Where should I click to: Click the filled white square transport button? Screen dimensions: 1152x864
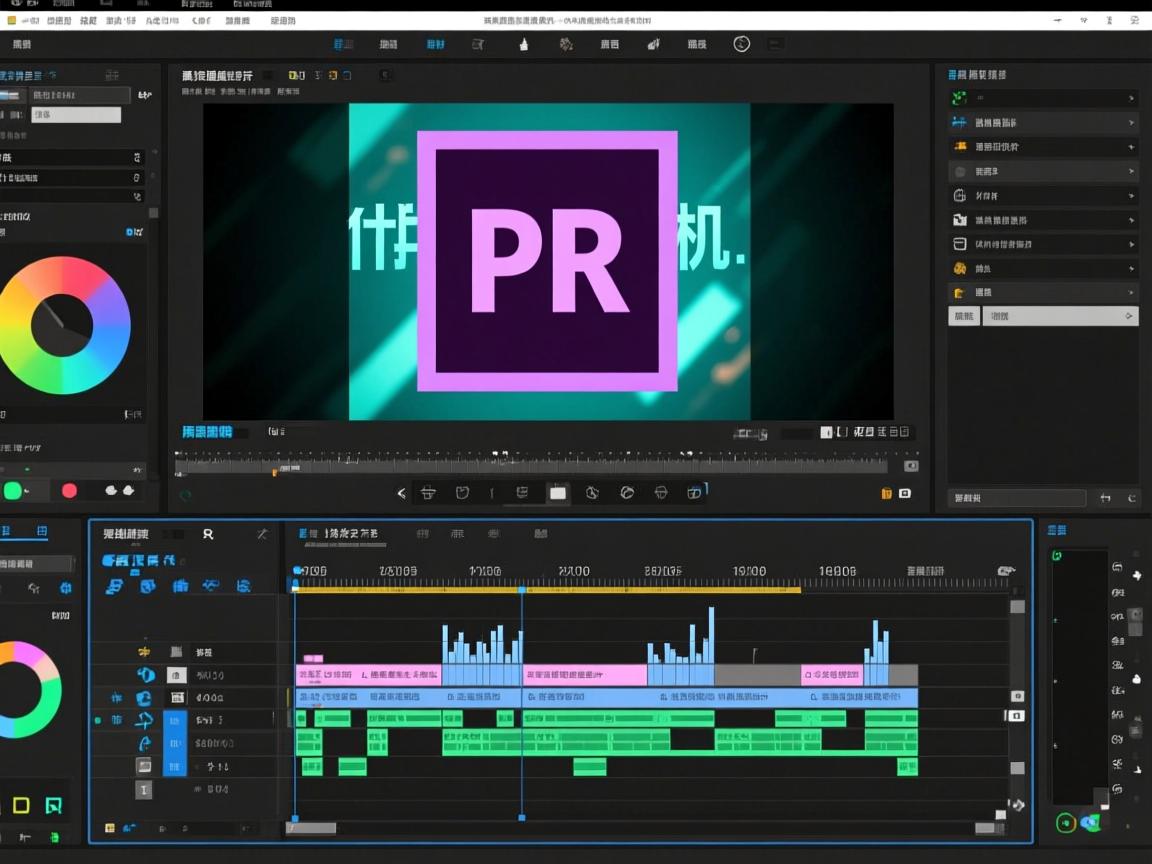click(x=558, y=493)
